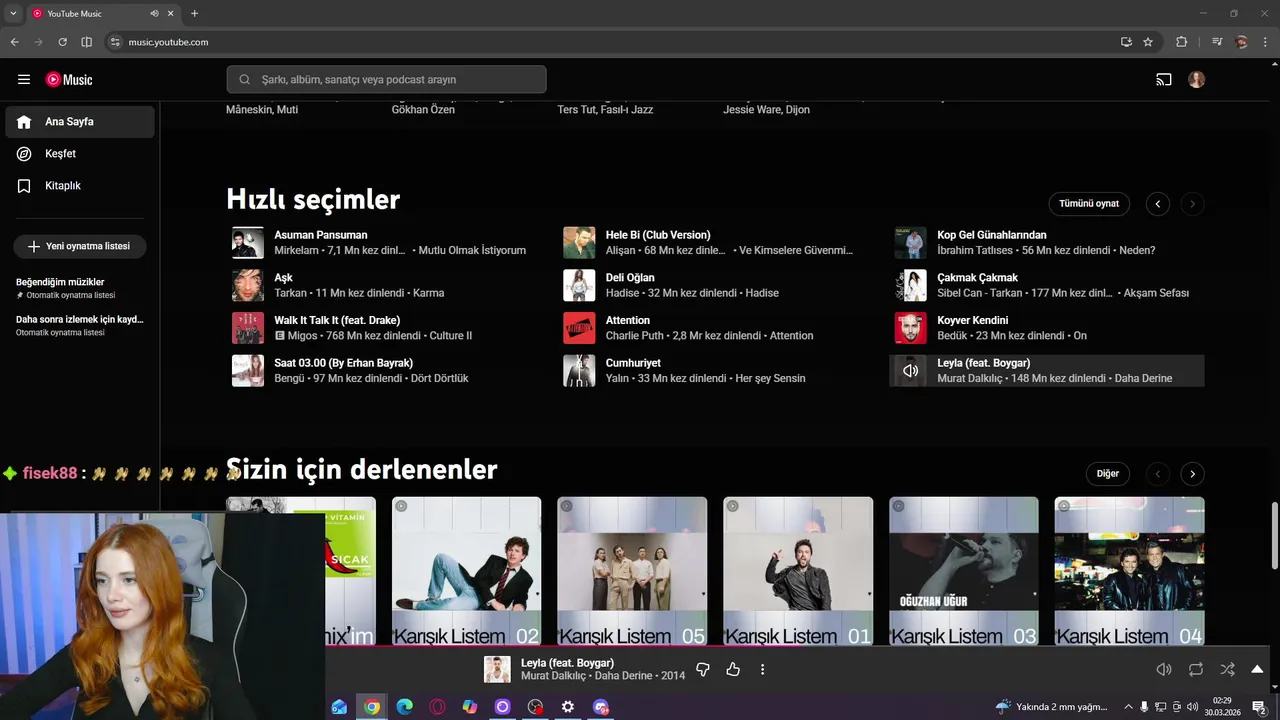Click the address bar URL
This screenshot has width=1280, height=720.
[x=168, y=42]
